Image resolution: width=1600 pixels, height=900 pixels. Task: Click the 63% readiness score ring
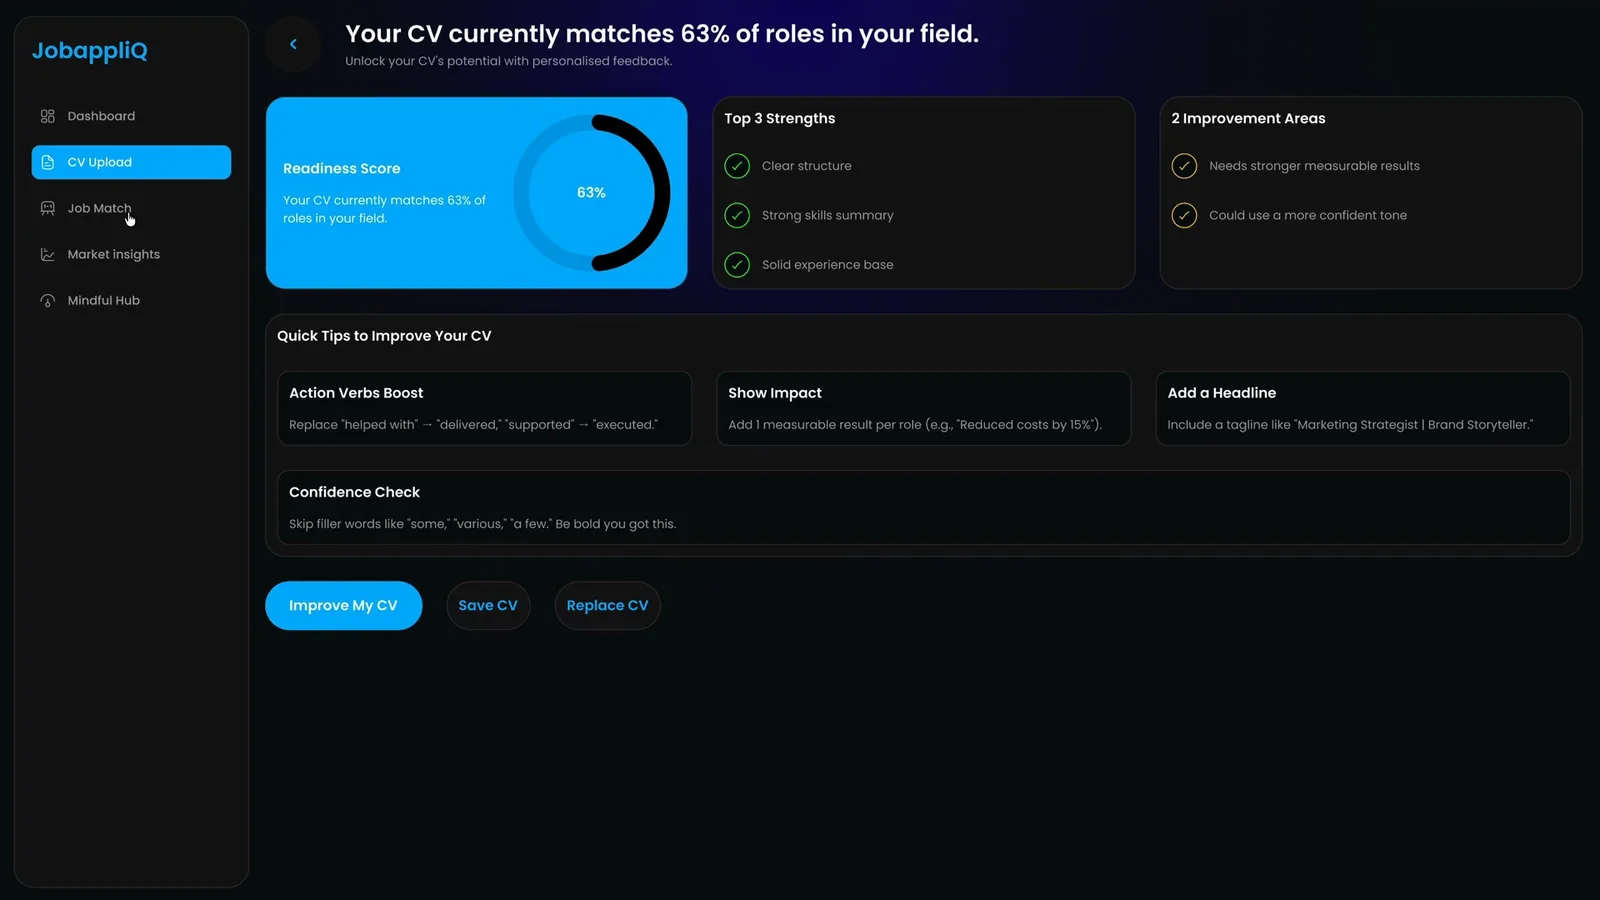[x=591, y=193]
